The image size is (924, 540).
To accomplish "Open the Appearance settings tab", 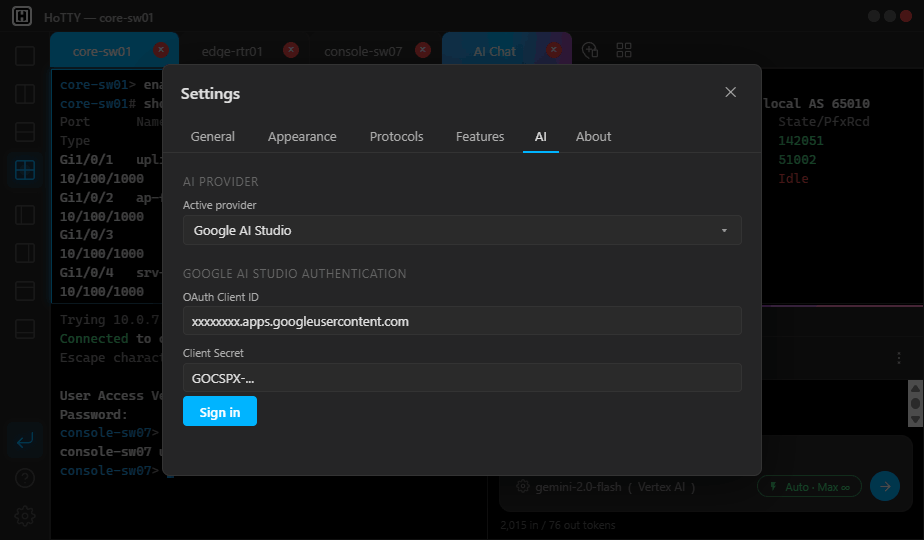I will [x=302, y=137].
